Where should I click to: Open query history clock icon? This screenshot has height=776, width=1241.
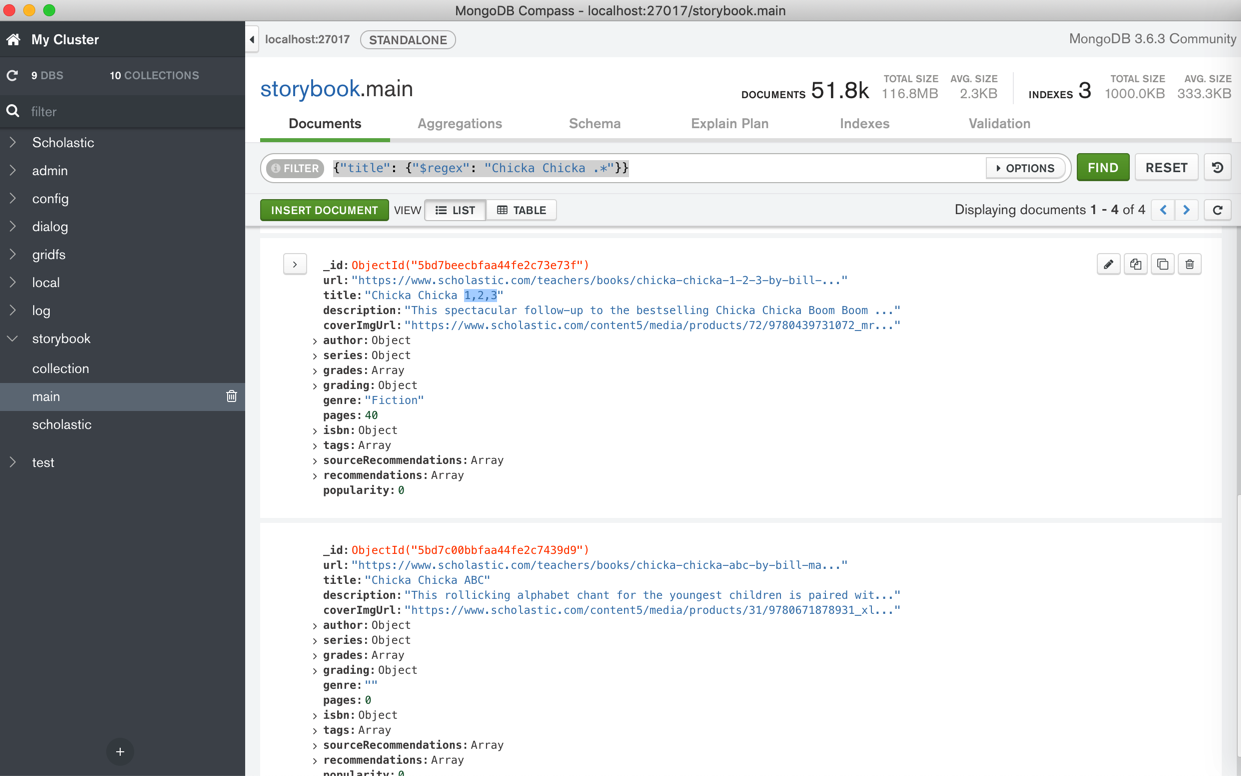pos(1217,168)
